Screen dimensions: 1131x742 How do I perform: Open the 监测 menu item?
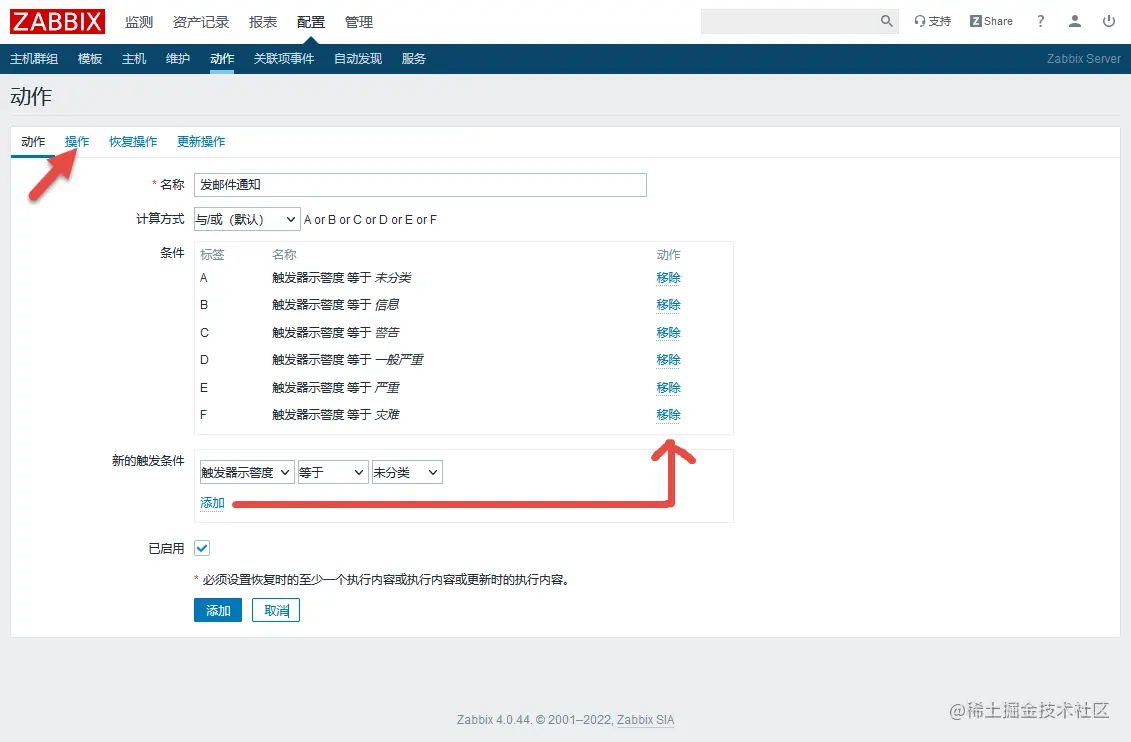pos(139,21)
